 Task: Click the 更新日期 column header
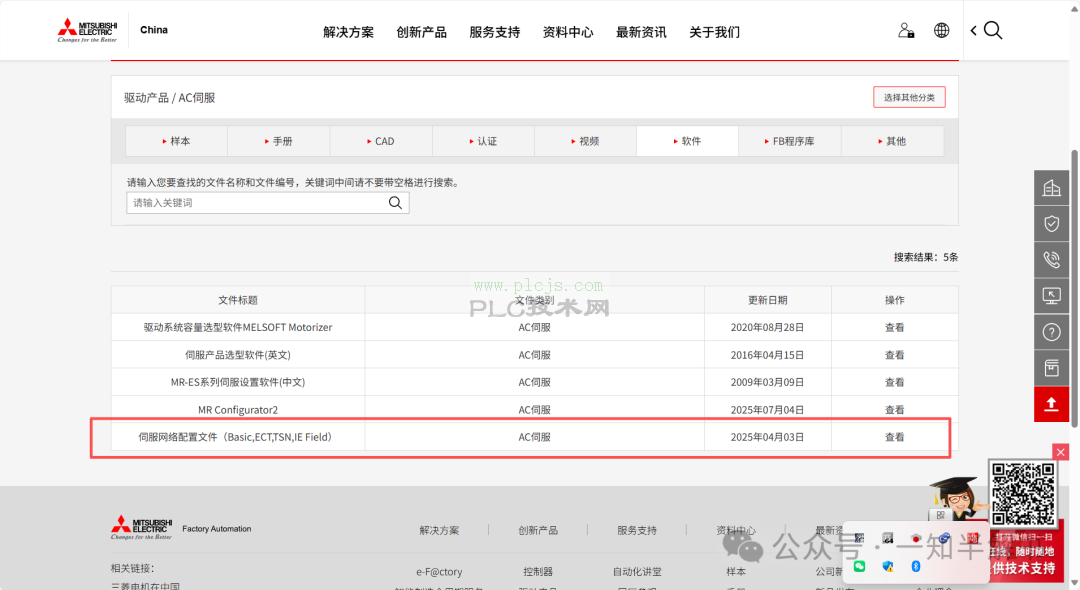coord(767,300)
